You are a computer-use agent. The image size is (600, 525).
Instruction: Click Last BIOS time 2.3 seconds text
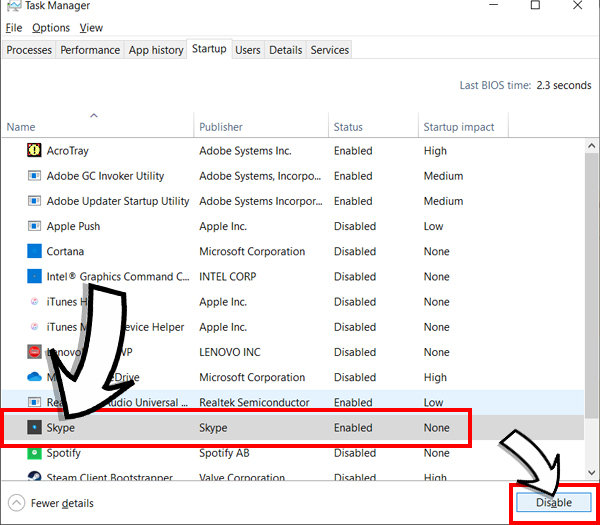[x=525, y=85]
